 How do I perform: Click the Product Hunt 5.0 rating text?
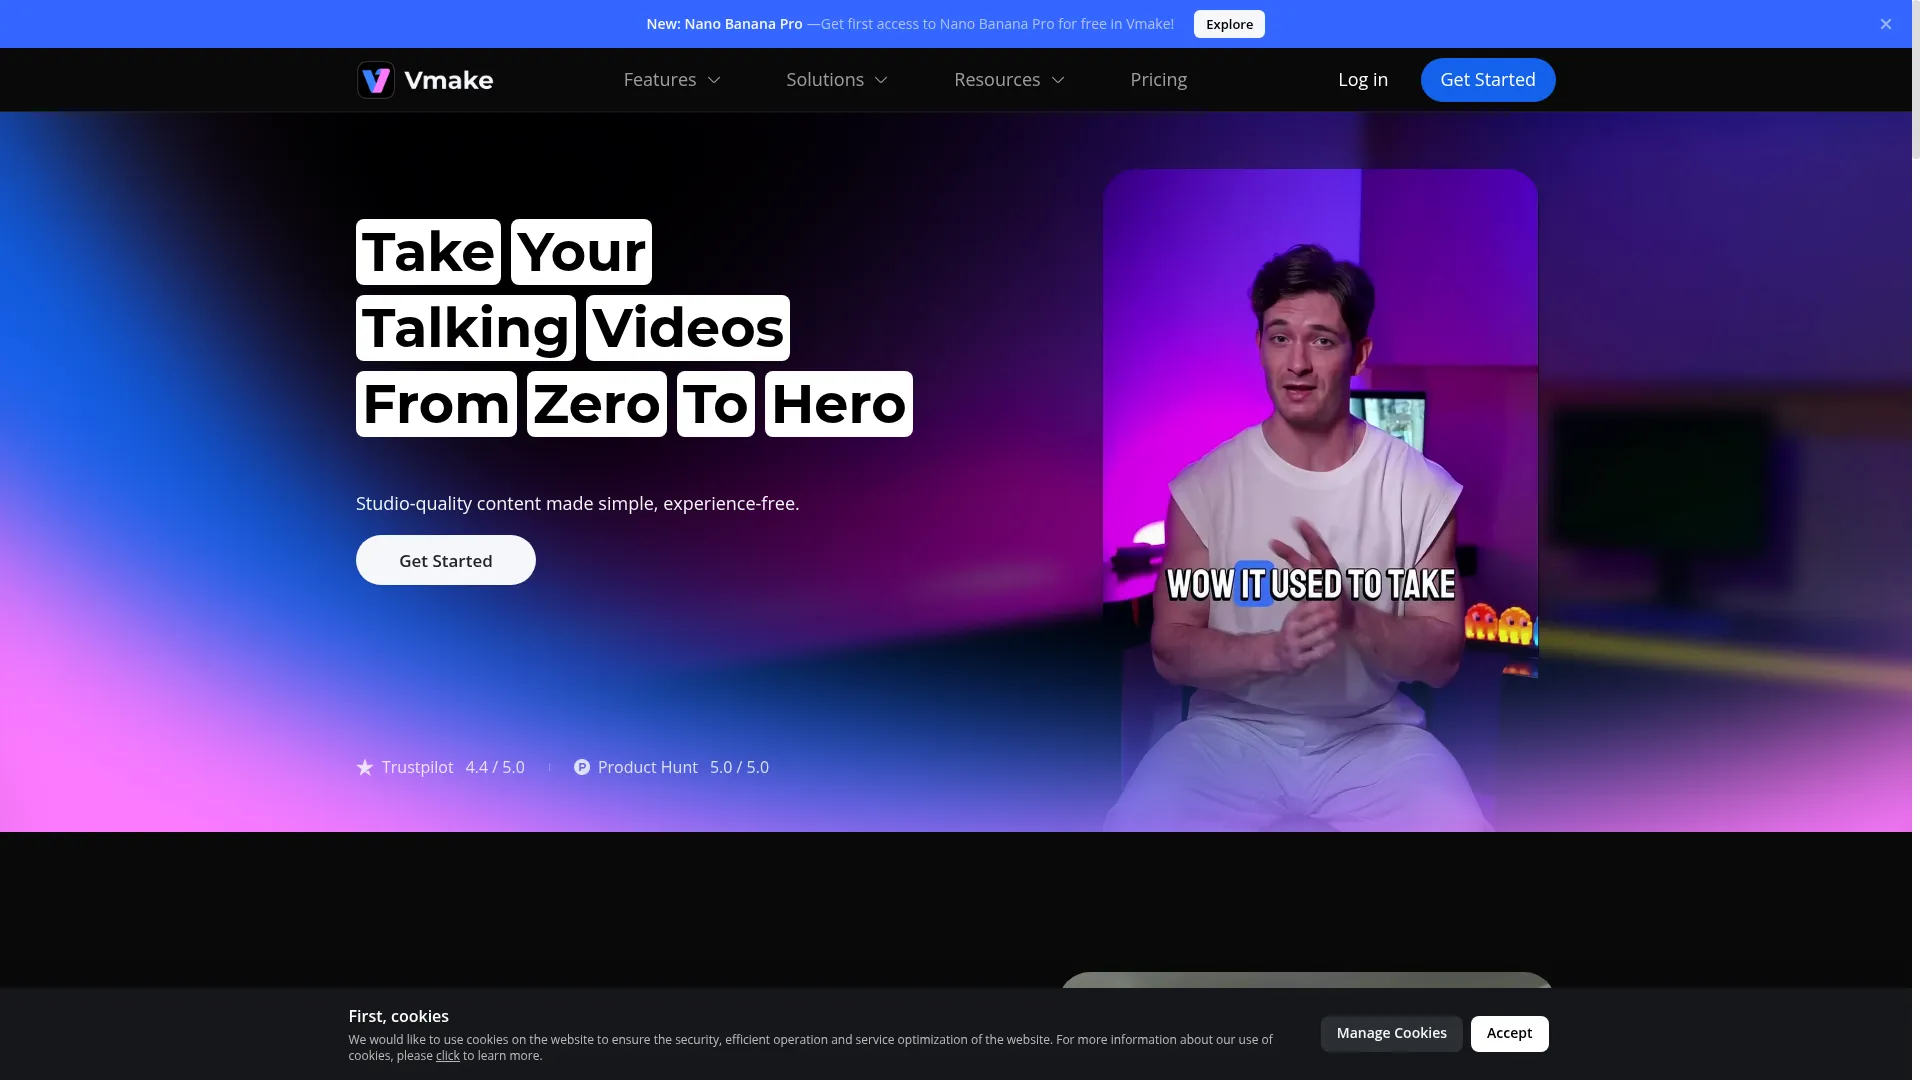pyautogui.click(x=739, y=767)
